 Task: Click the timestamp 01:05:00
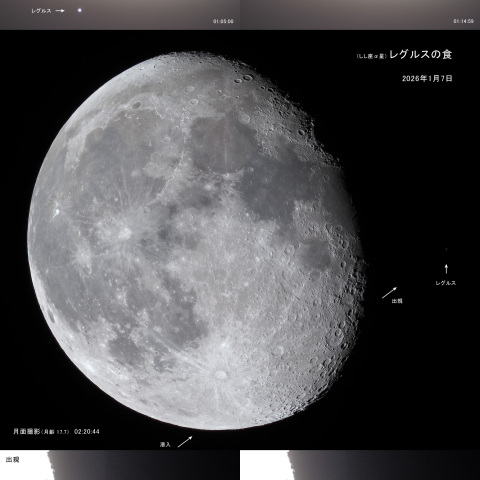pos(223,21)
